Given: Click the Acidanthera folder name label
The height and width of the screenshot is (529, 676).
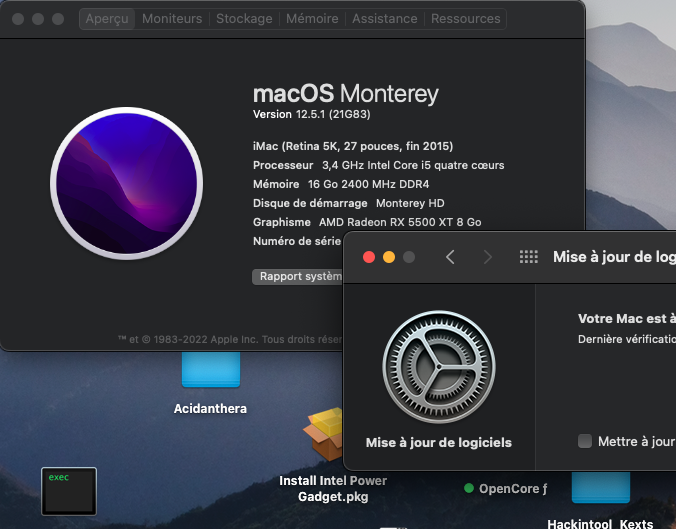Looking at the screenshot, I should tap(210, 409).
